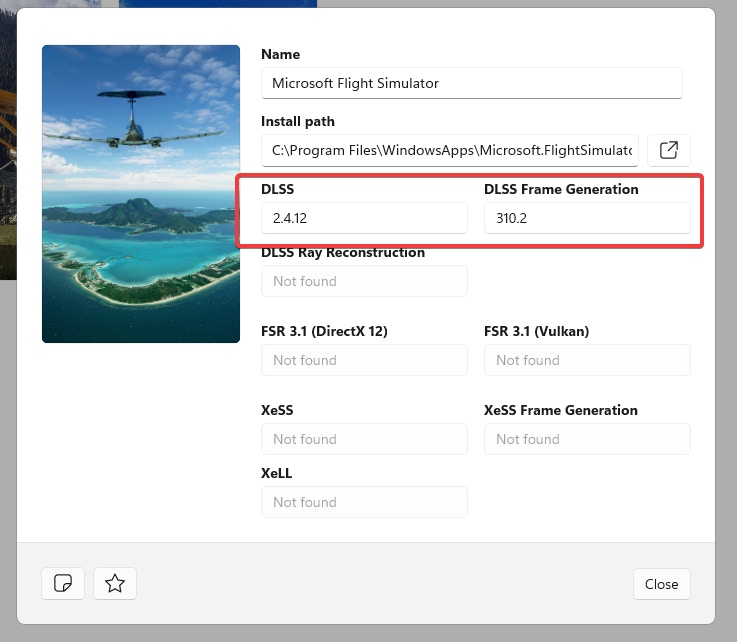
Task: Select the install path text box
Action: pos(450,150)
